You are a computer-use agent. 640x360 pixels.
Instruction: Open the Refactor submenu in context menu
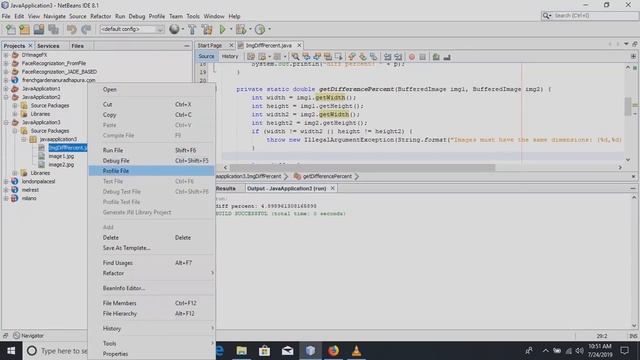[x=151, y=273]
